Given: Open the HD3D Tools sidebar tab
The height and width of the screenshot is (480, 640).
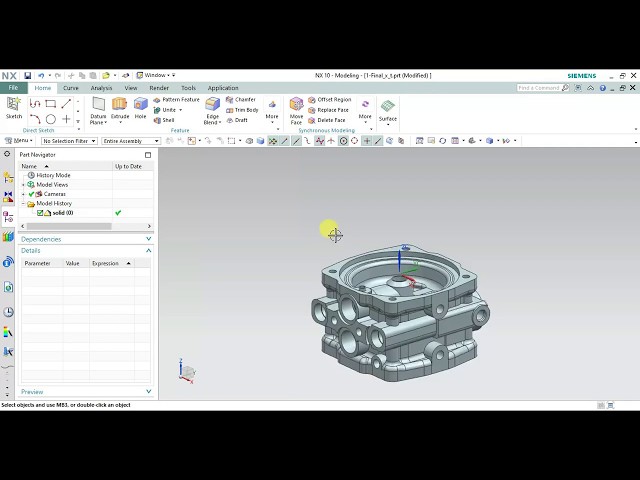Looking at the screenshot, I should (x=8, y=262).
